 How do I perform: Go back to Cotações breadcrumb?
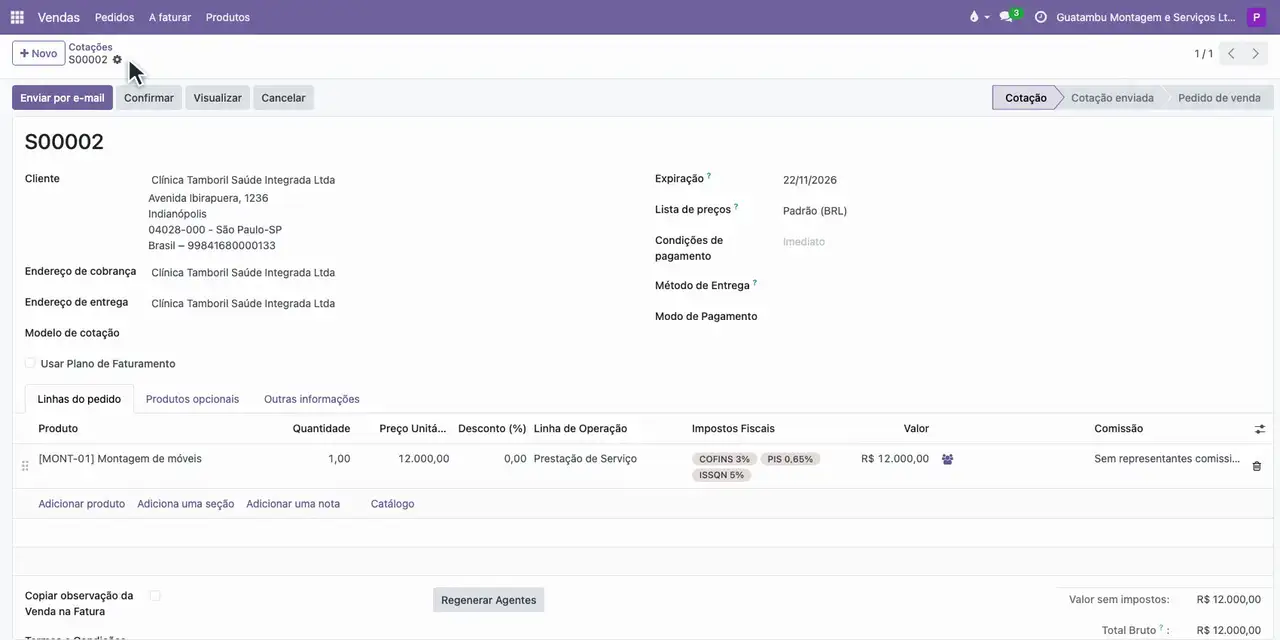pyautogui.click(x=90, y=47)
